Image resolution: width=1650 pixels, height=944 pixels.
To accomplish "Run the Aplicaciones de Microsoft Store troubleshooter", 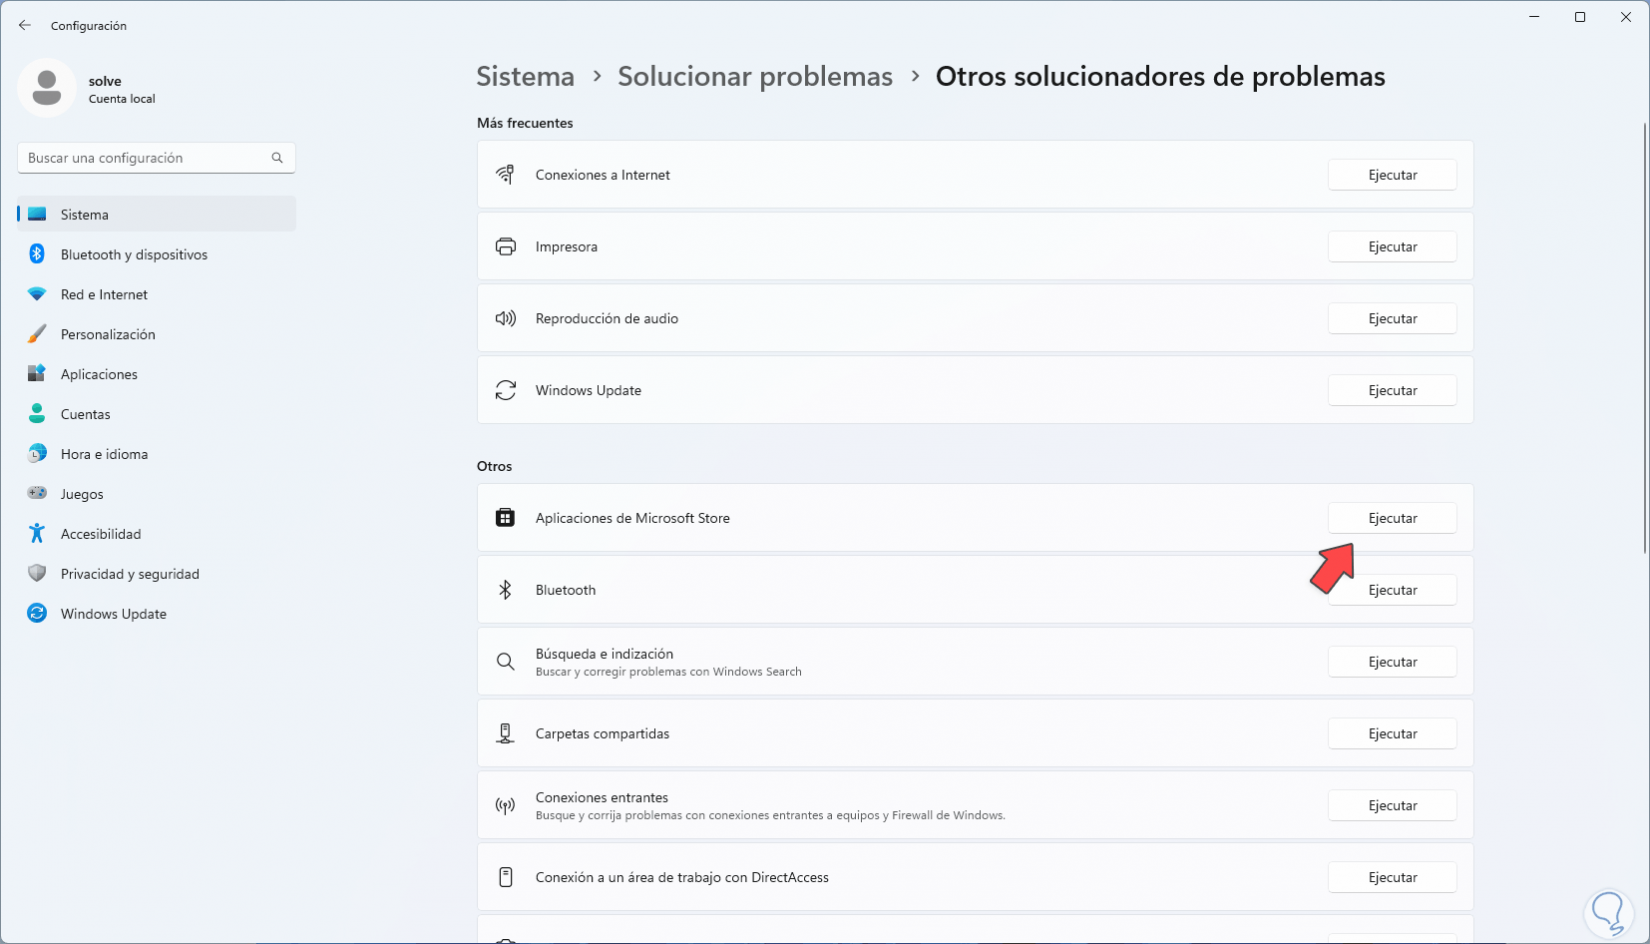I will pyautogui.click(x=1392, y=518).
